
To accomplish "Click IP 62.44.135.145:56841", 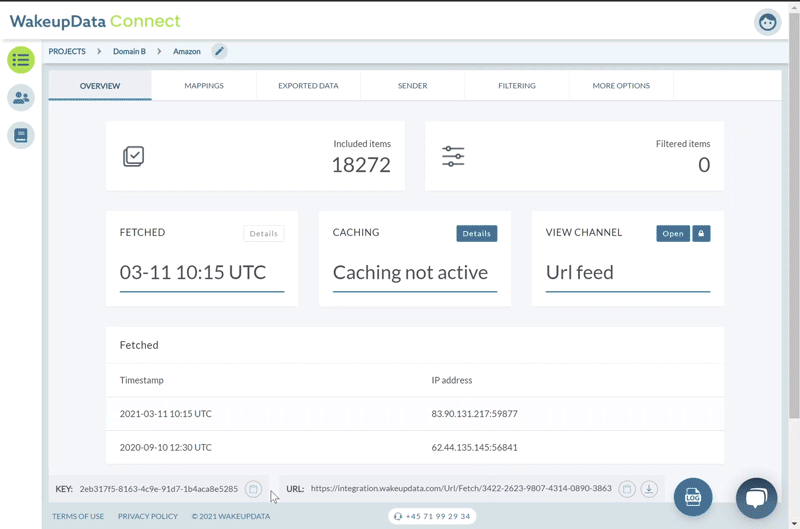I will coord(474,447).
